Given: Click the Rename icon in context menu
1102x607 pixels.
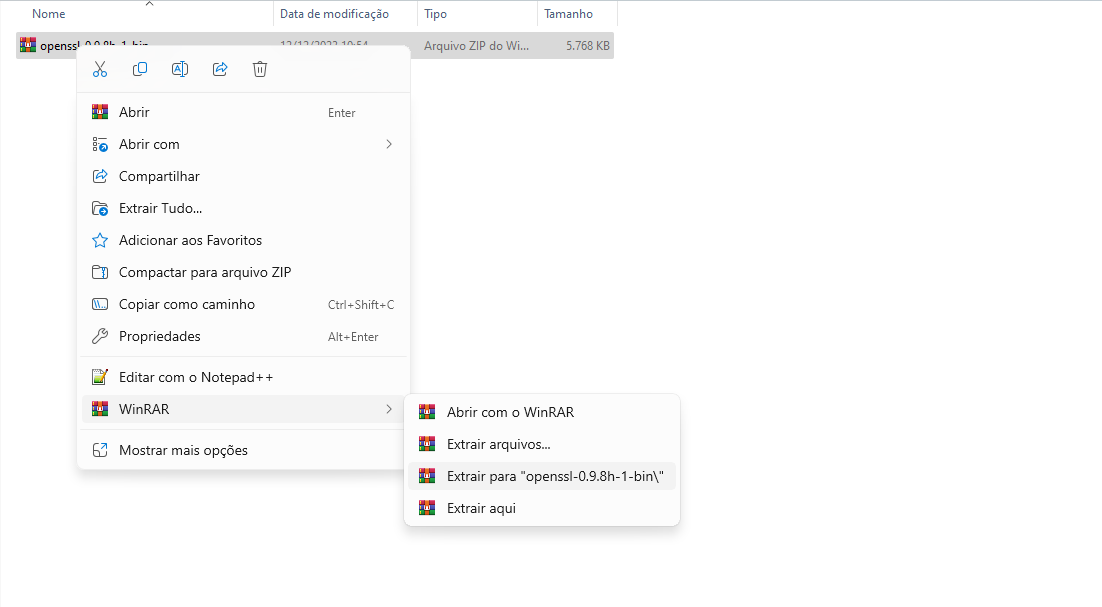Looking at the screenshot, I should pyautogui.click(x=180, y=69).
